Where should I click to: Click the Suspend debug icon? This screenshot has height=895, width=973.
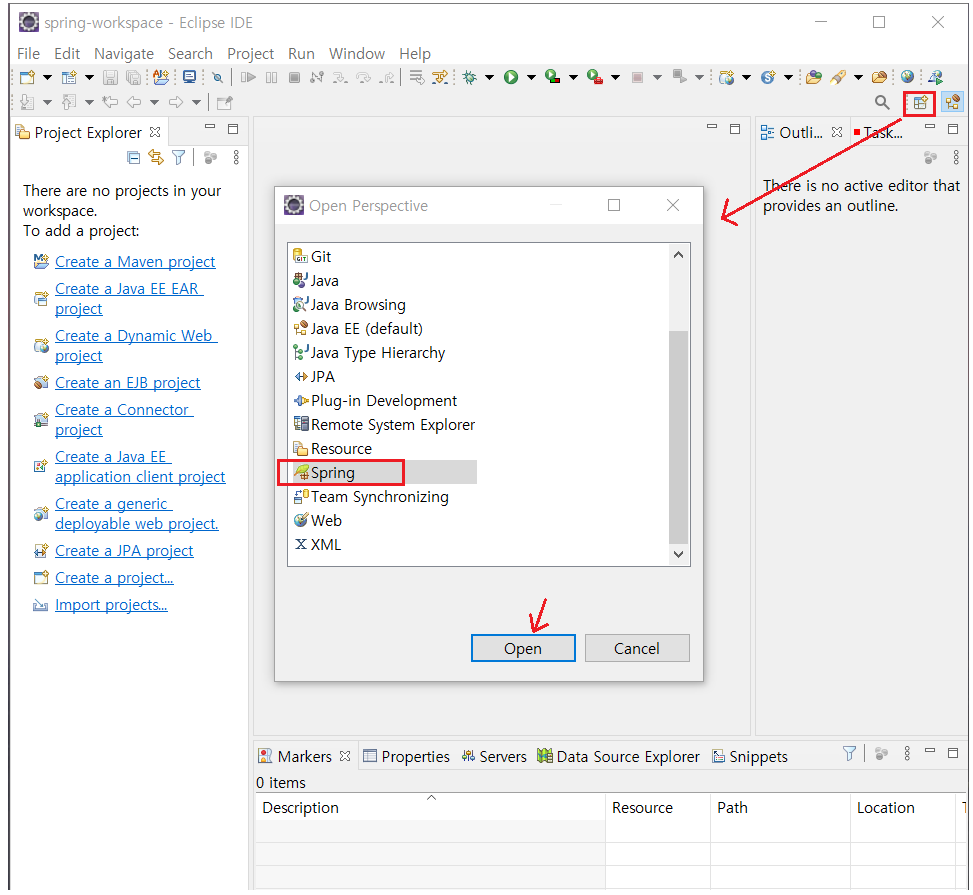pos(271,78)
